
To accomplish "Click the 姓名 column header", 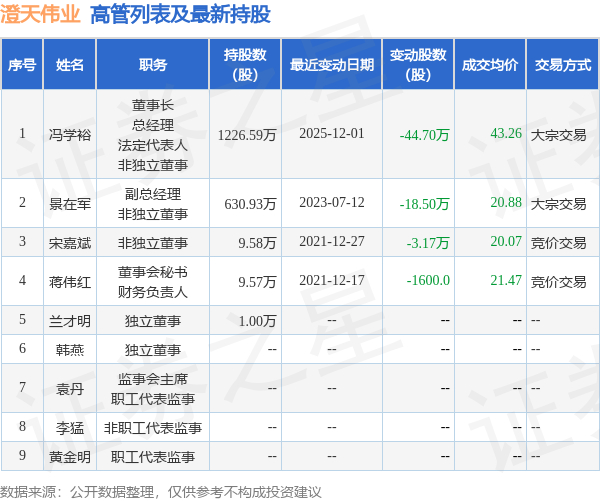I will pyautogui.click(x=70, y=65).
